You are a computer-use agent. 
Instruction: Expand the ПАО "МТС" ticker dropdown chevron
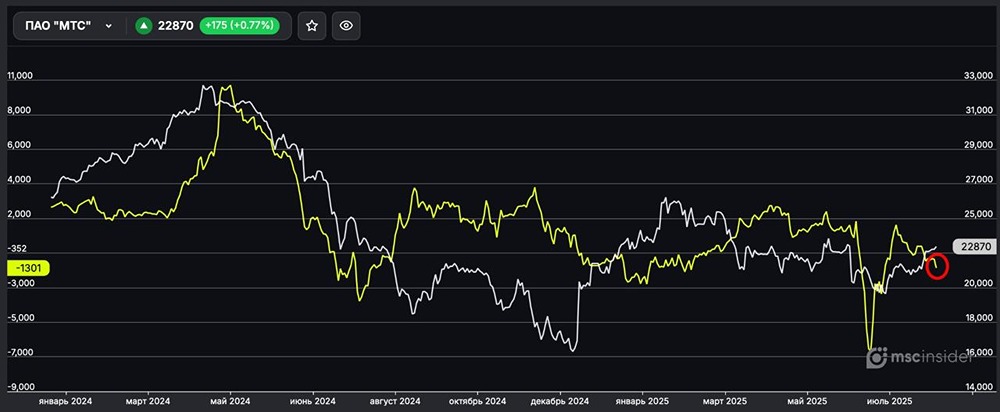(x=108, y=26)
